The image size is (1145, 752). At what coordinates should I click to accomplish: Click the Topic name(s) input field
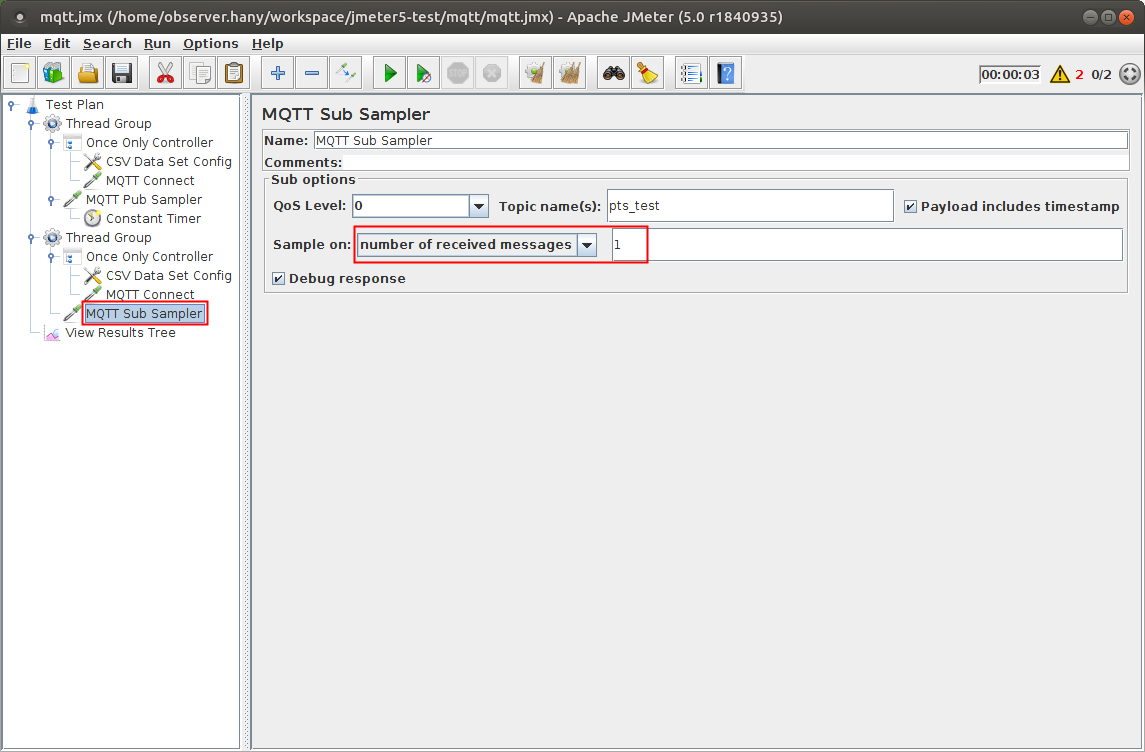pyautogui.click(x=750, y=206)
